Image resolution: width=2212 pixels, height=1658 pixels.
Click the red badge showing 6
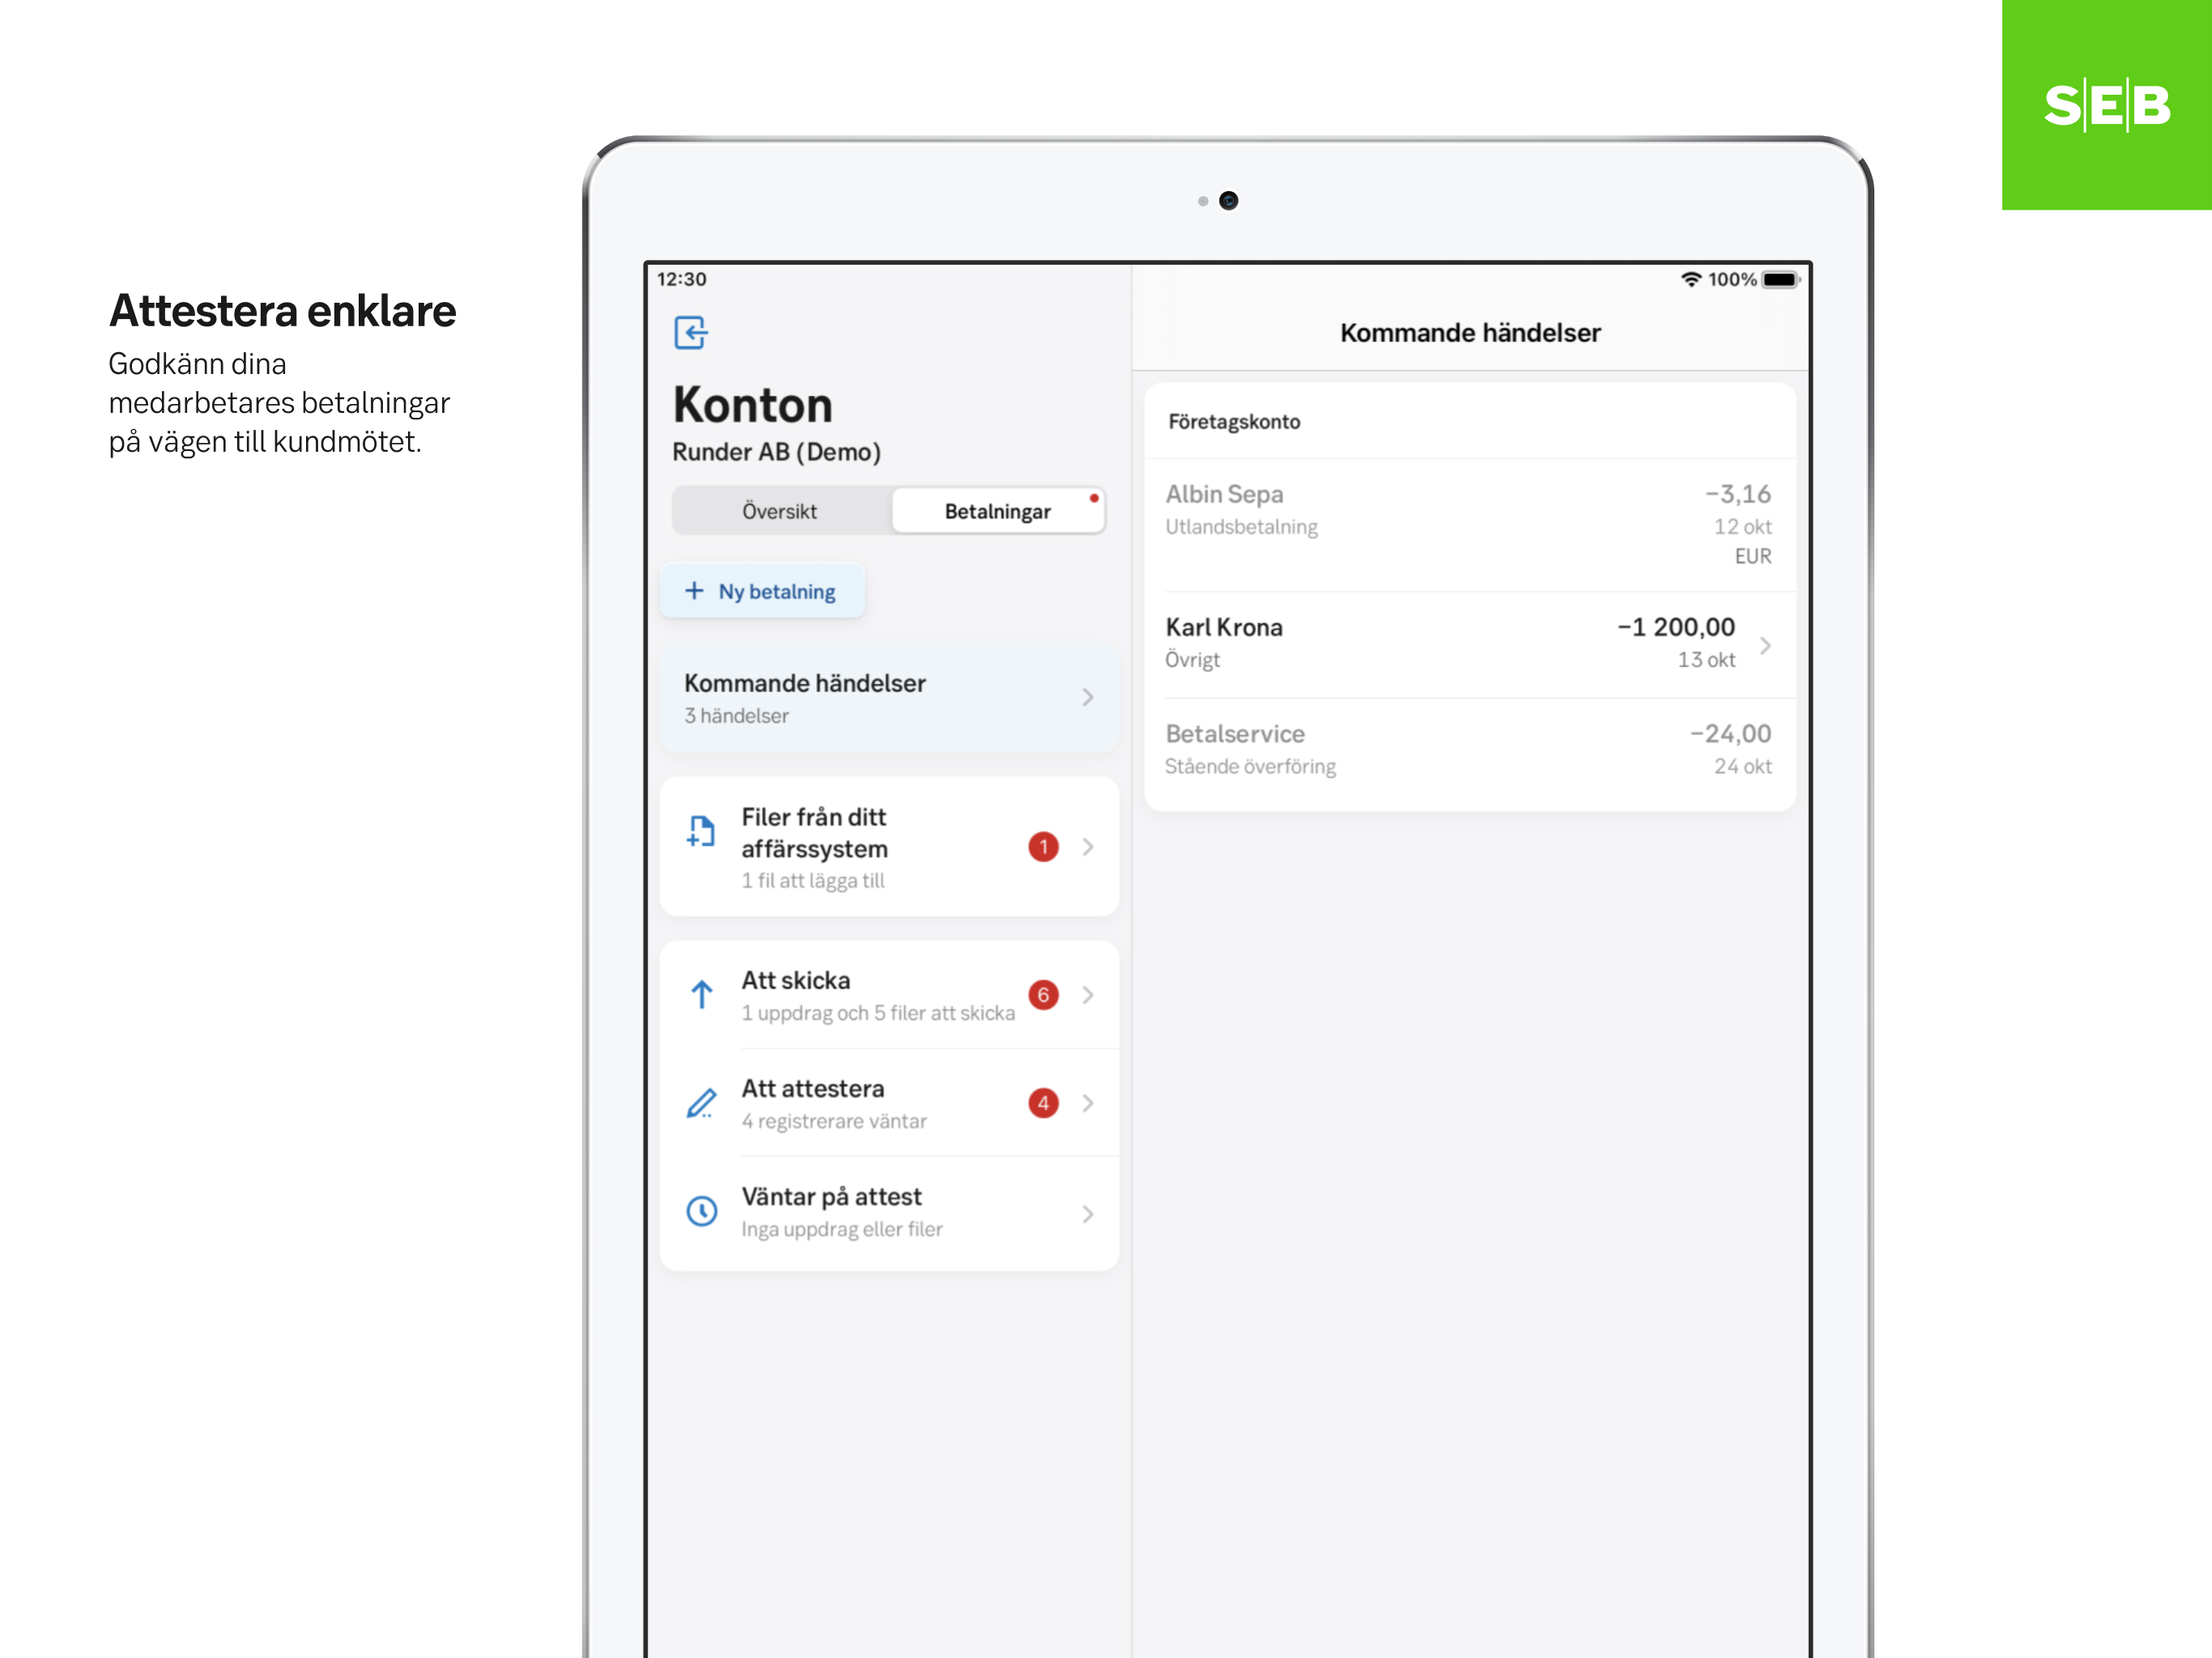click(x=1043, y=995)
